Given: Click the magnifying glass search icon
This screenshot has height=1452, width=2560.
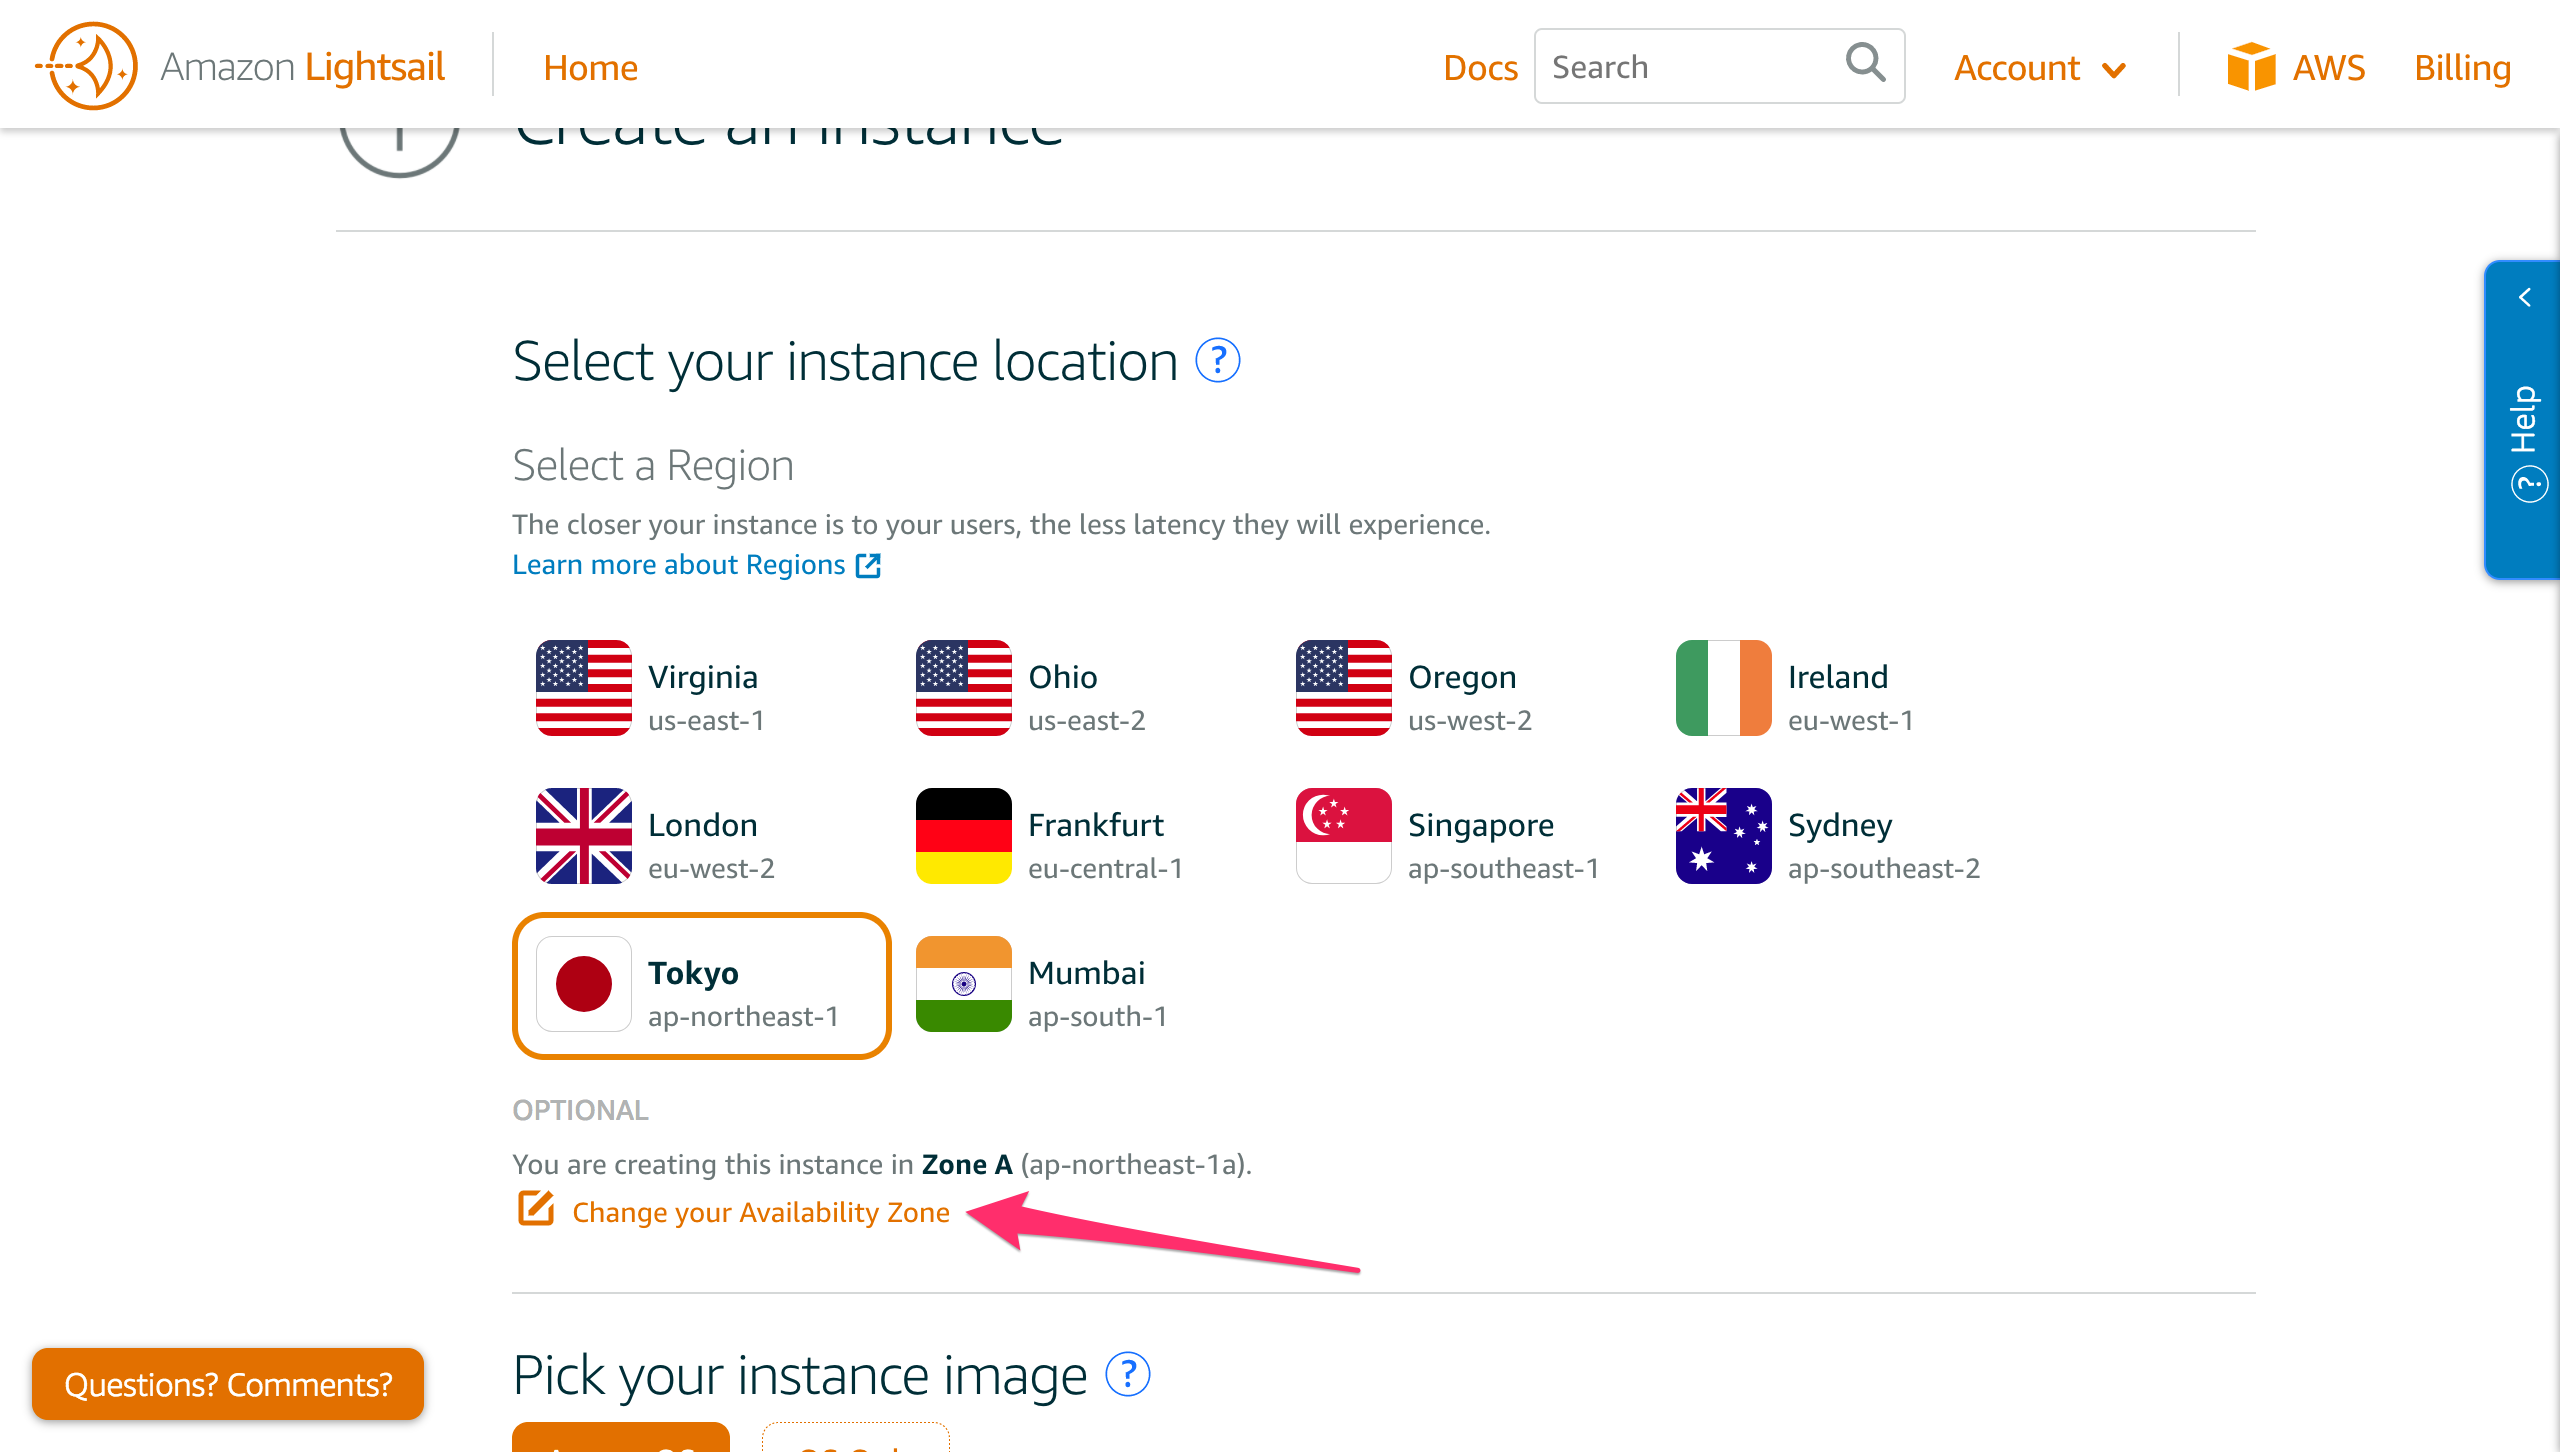Looking at the screenshot, I should coord(1865,64).
